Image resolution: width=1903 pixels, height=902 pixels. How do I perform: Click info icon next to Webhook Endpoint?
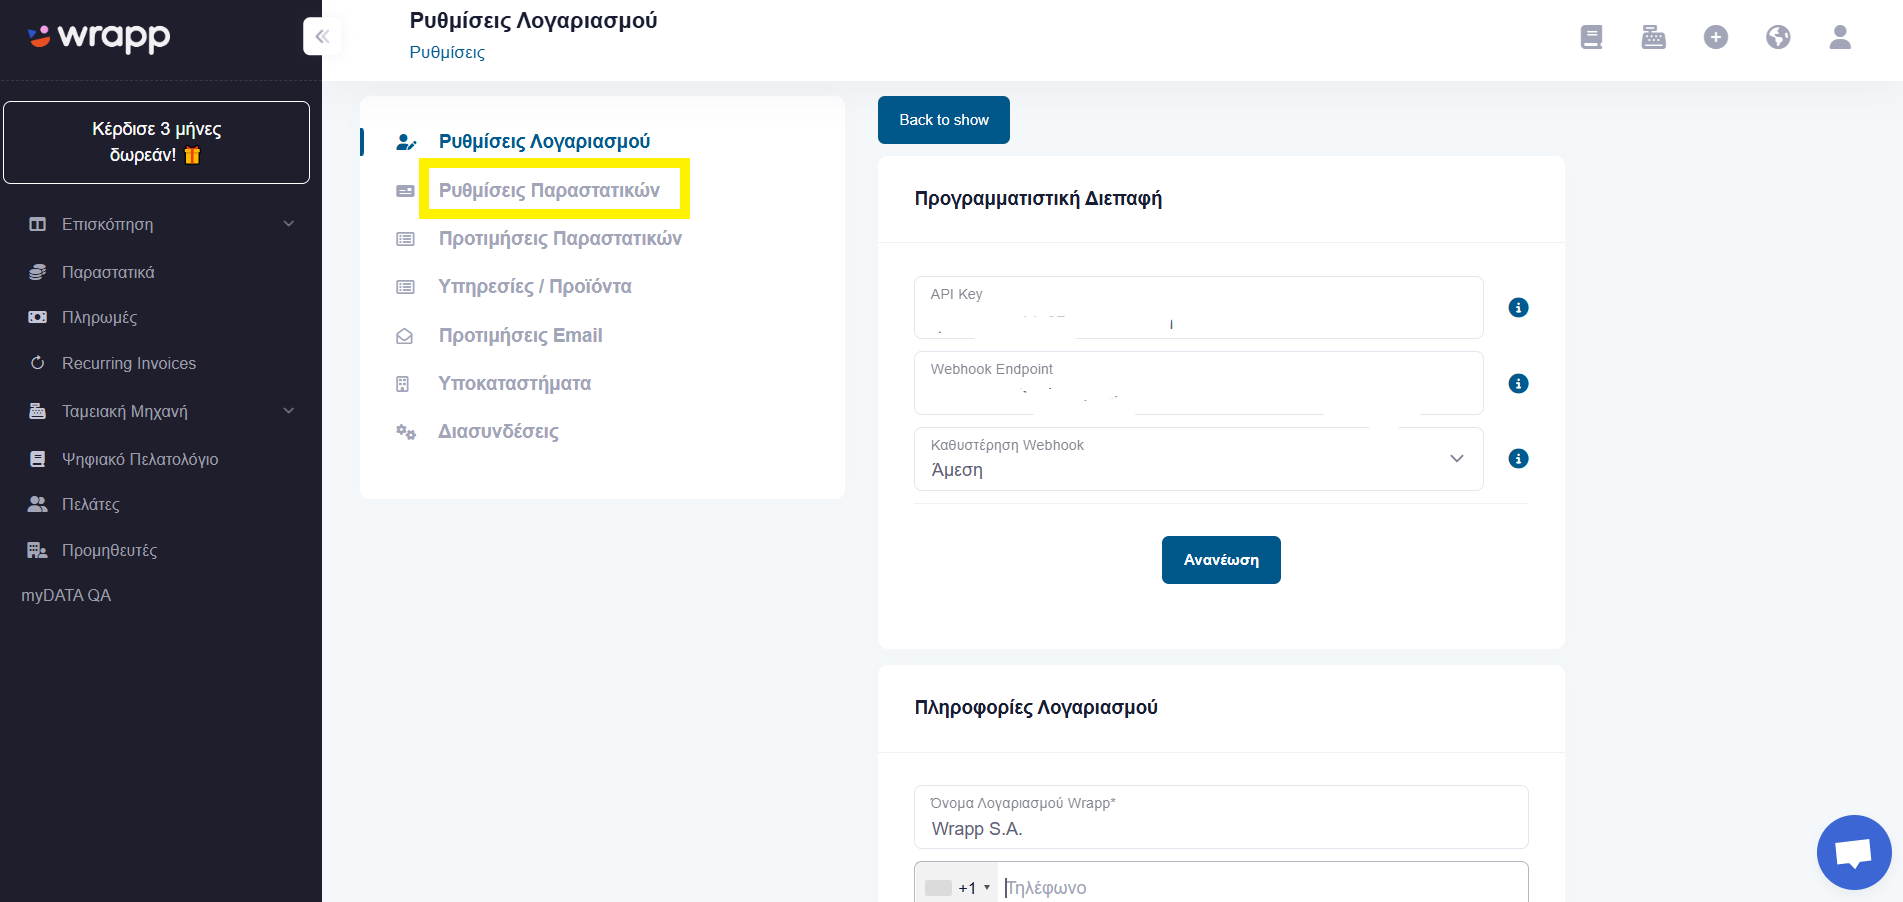[1518, 383]
